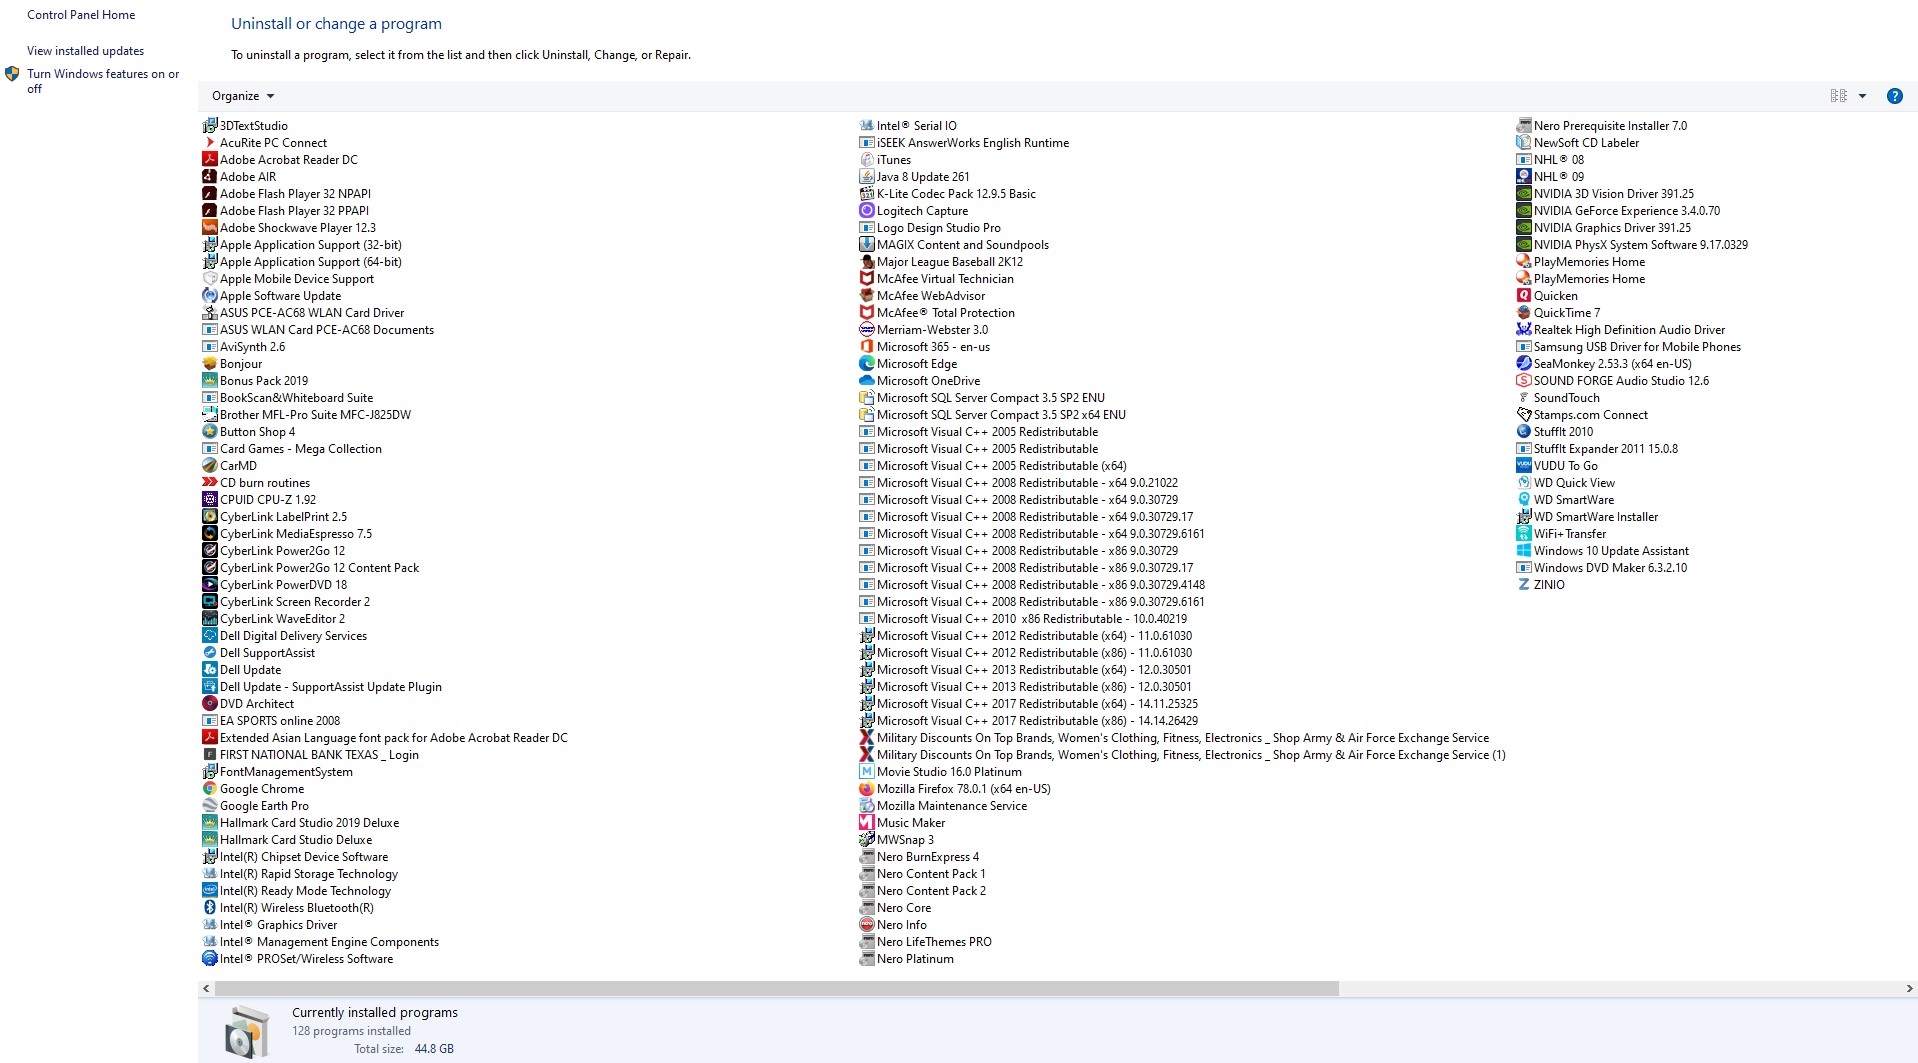Select Apple Software Update
The width and height of the screenshot is (1918, 1063).
click(x=281, y=295)
